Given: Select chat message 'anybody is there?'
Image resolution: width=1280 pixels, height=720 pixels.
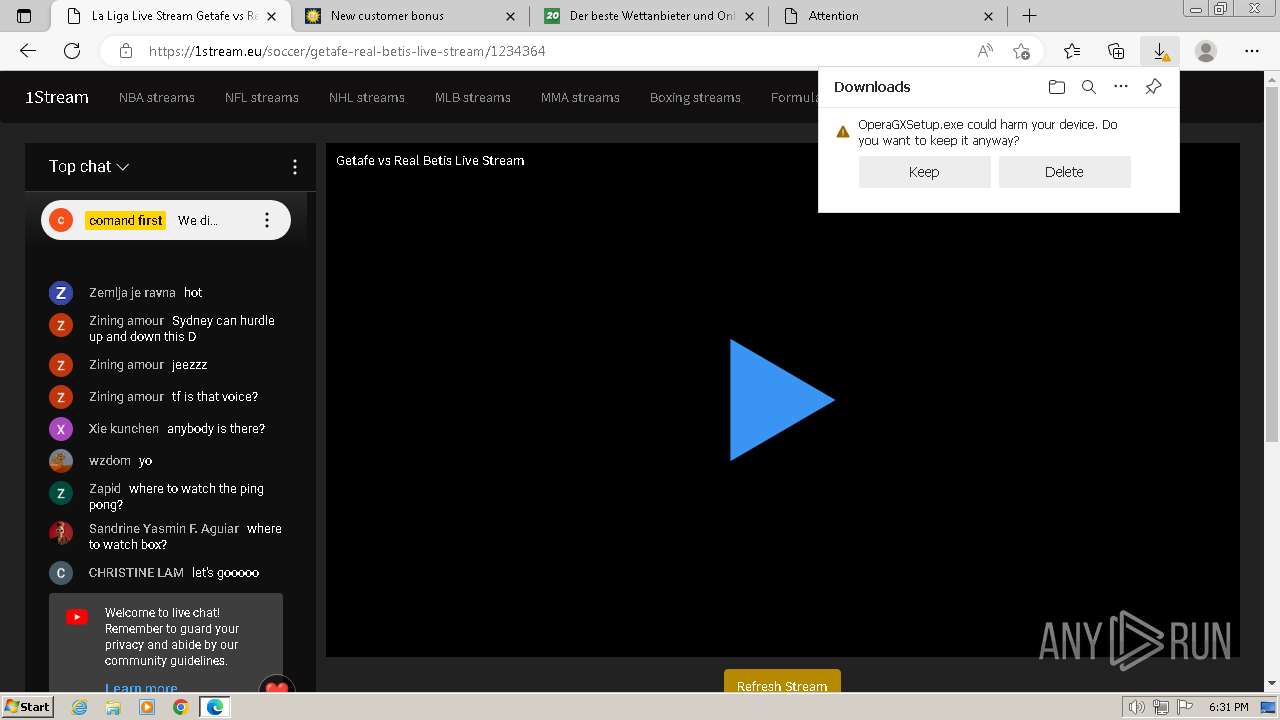Looking at the screenshot, I should tap(216, 429).
